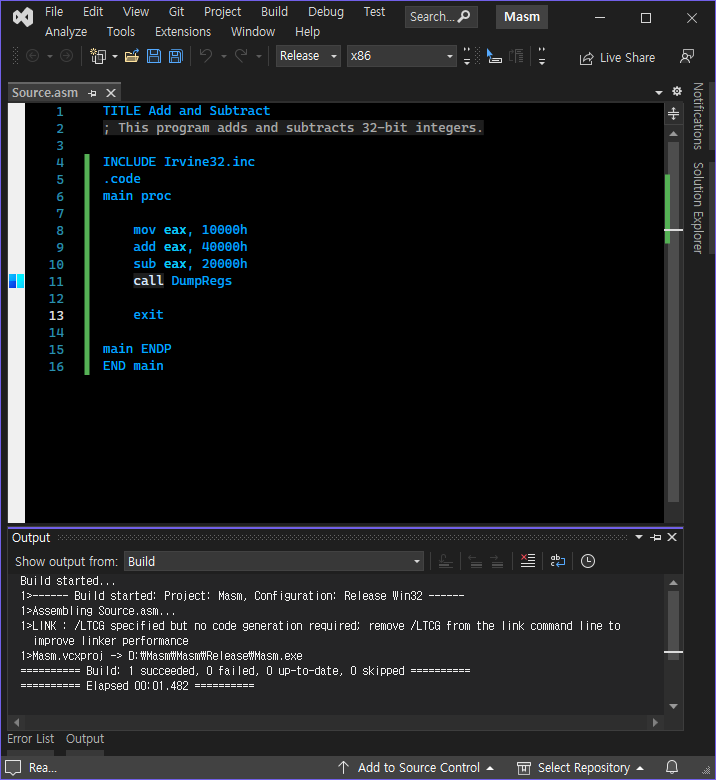Screen dimensions: 716x780
Task: Select the bottom Output tab
Action: (x=85, y=739)
